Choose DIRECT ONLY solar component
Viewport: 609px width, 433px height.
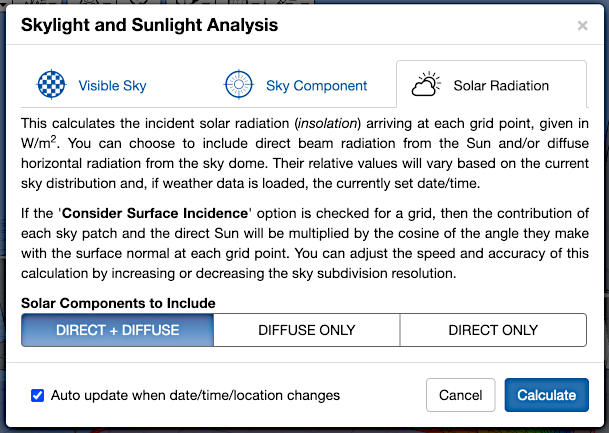493,330
